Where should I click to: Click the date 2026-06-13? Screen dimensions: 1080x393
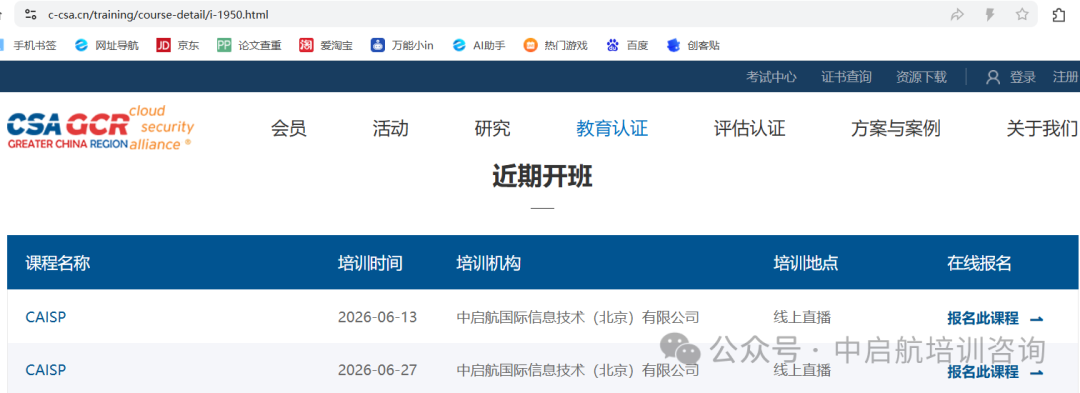point(377,317)
